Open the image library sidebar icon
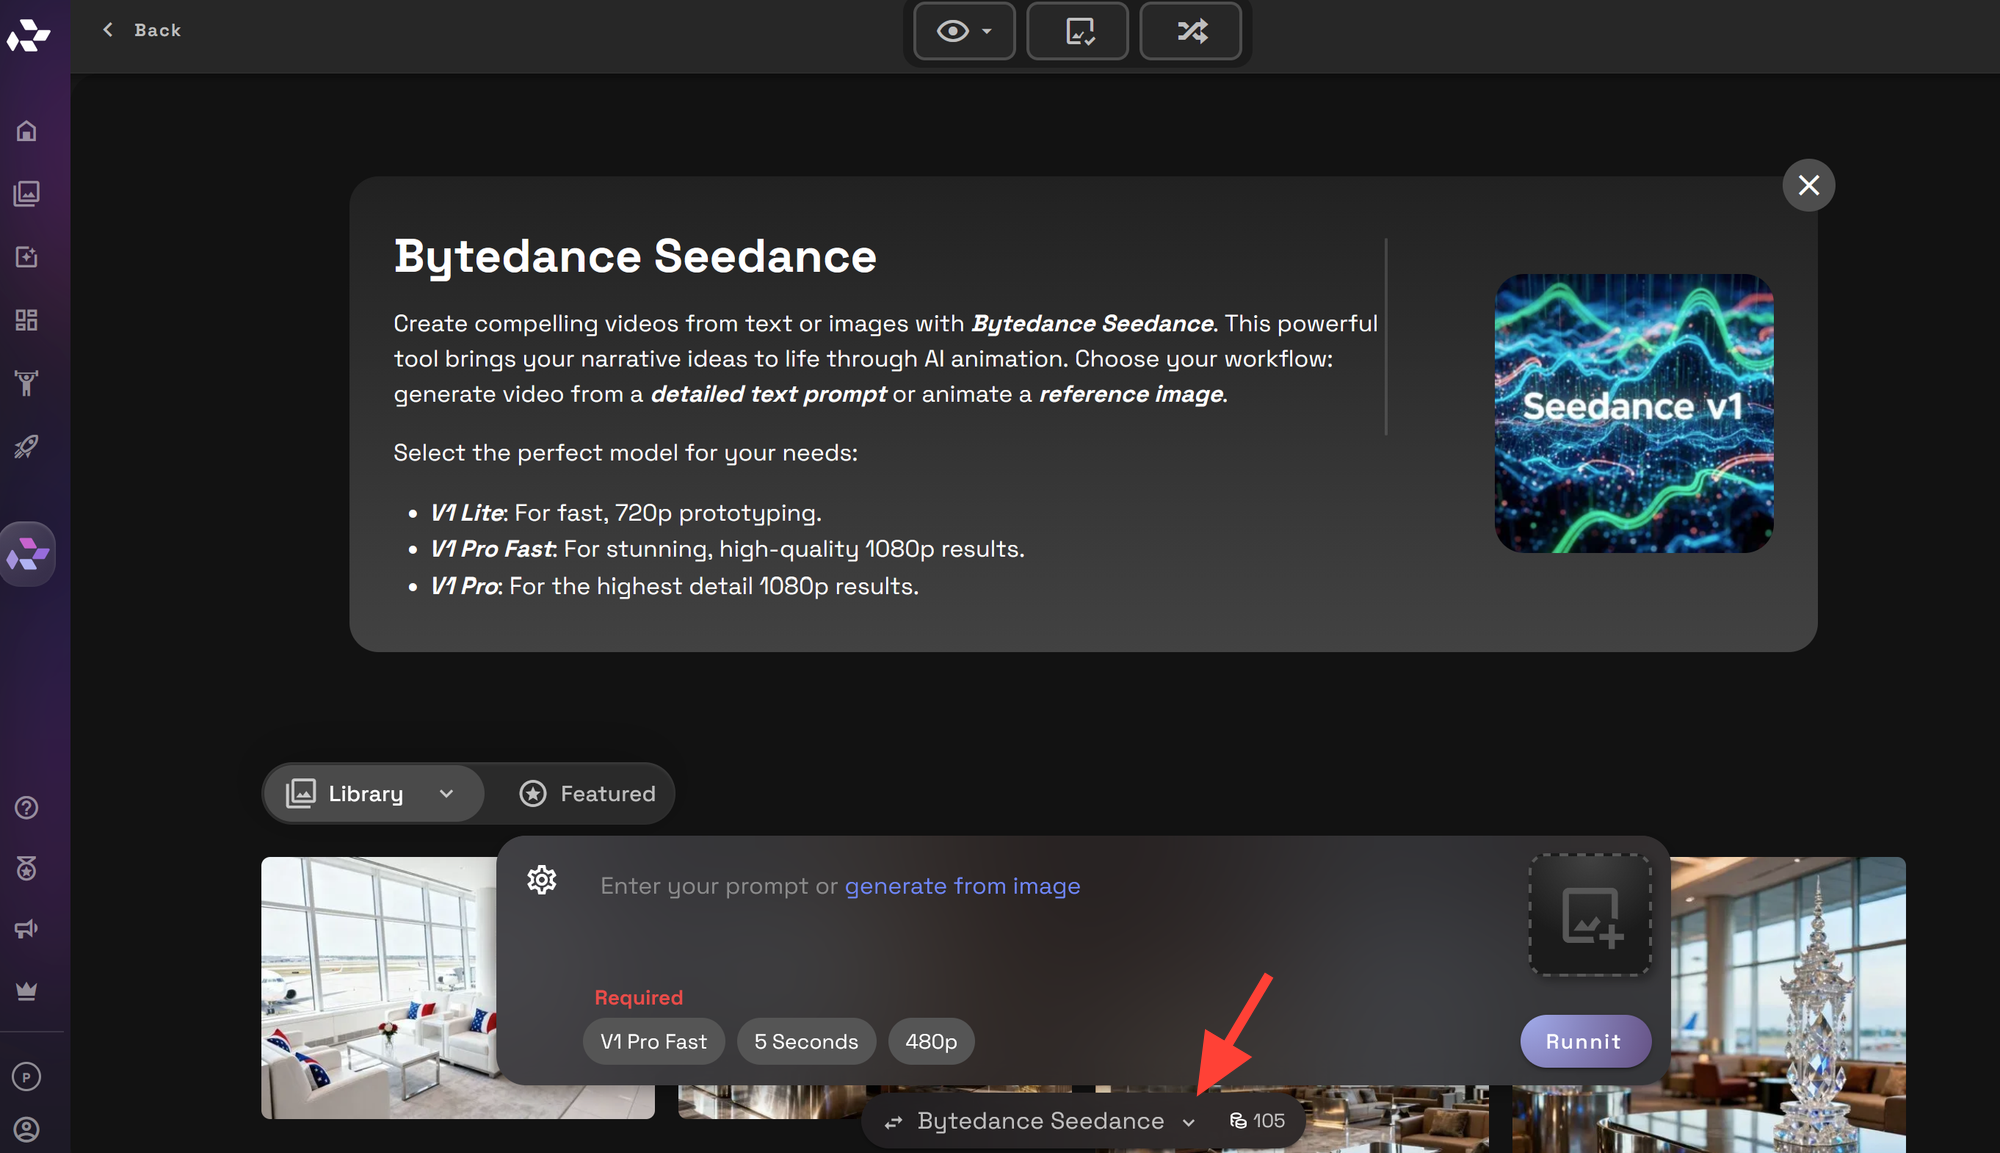This screenshot has height=1153, width=2000. coord(27,193)
